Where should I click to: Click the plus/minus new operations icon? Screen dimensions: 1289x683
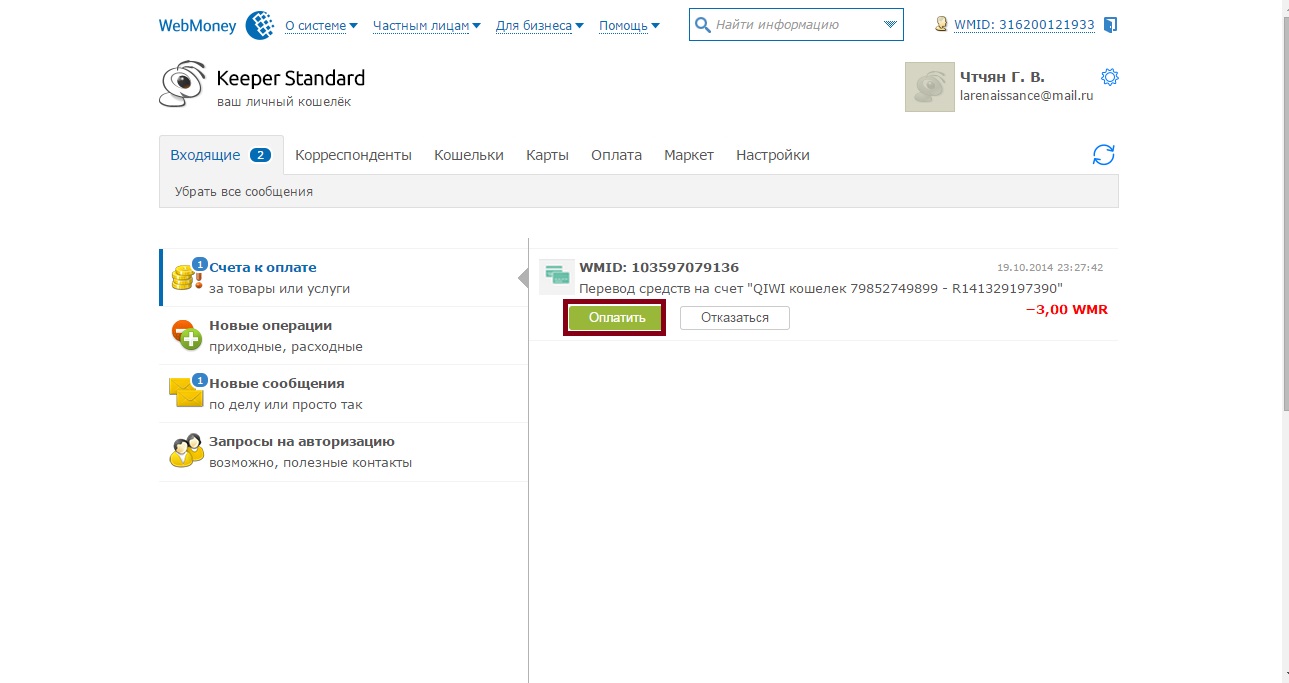pos(187,335)
